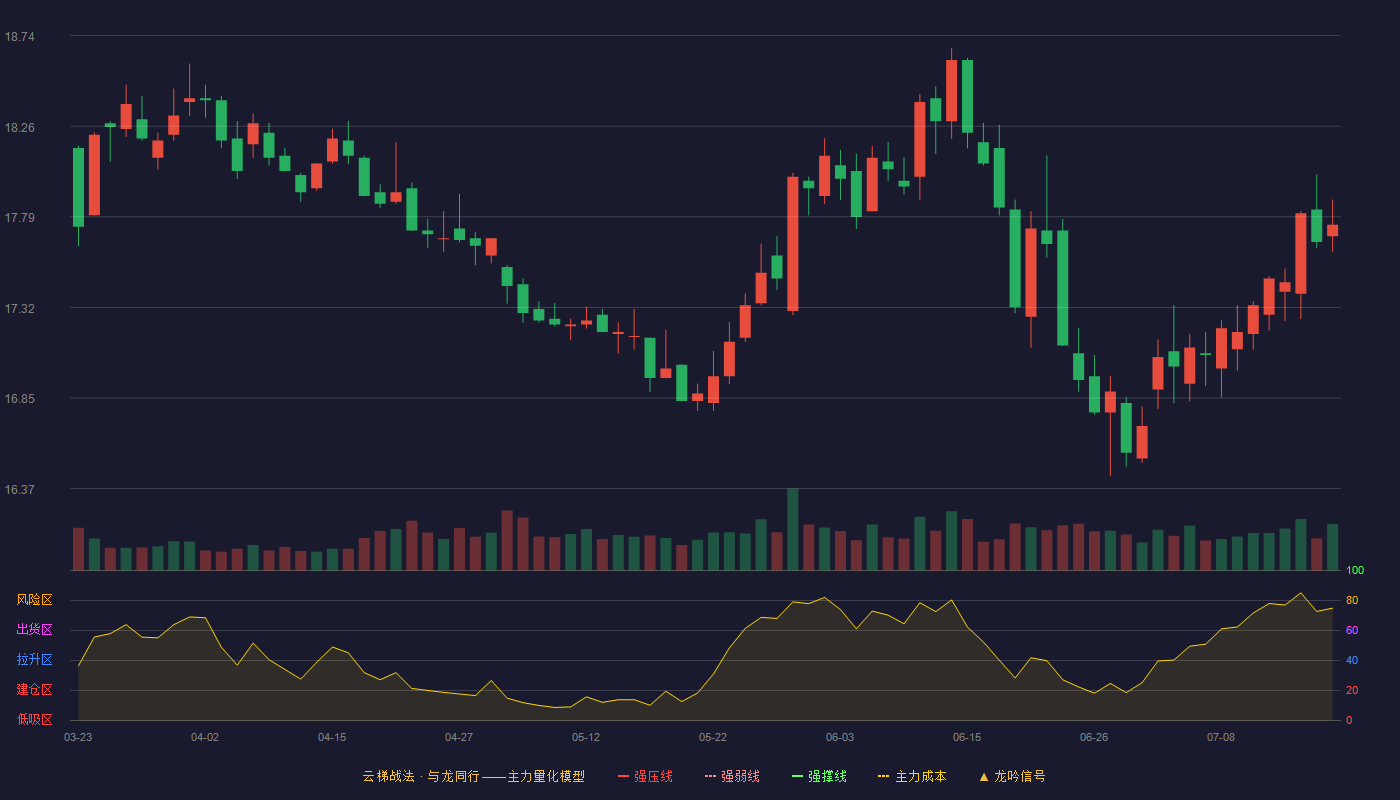Click the 18.74 price axis label
Viewport: 1400px width, 800px height.
coord(20,37)
